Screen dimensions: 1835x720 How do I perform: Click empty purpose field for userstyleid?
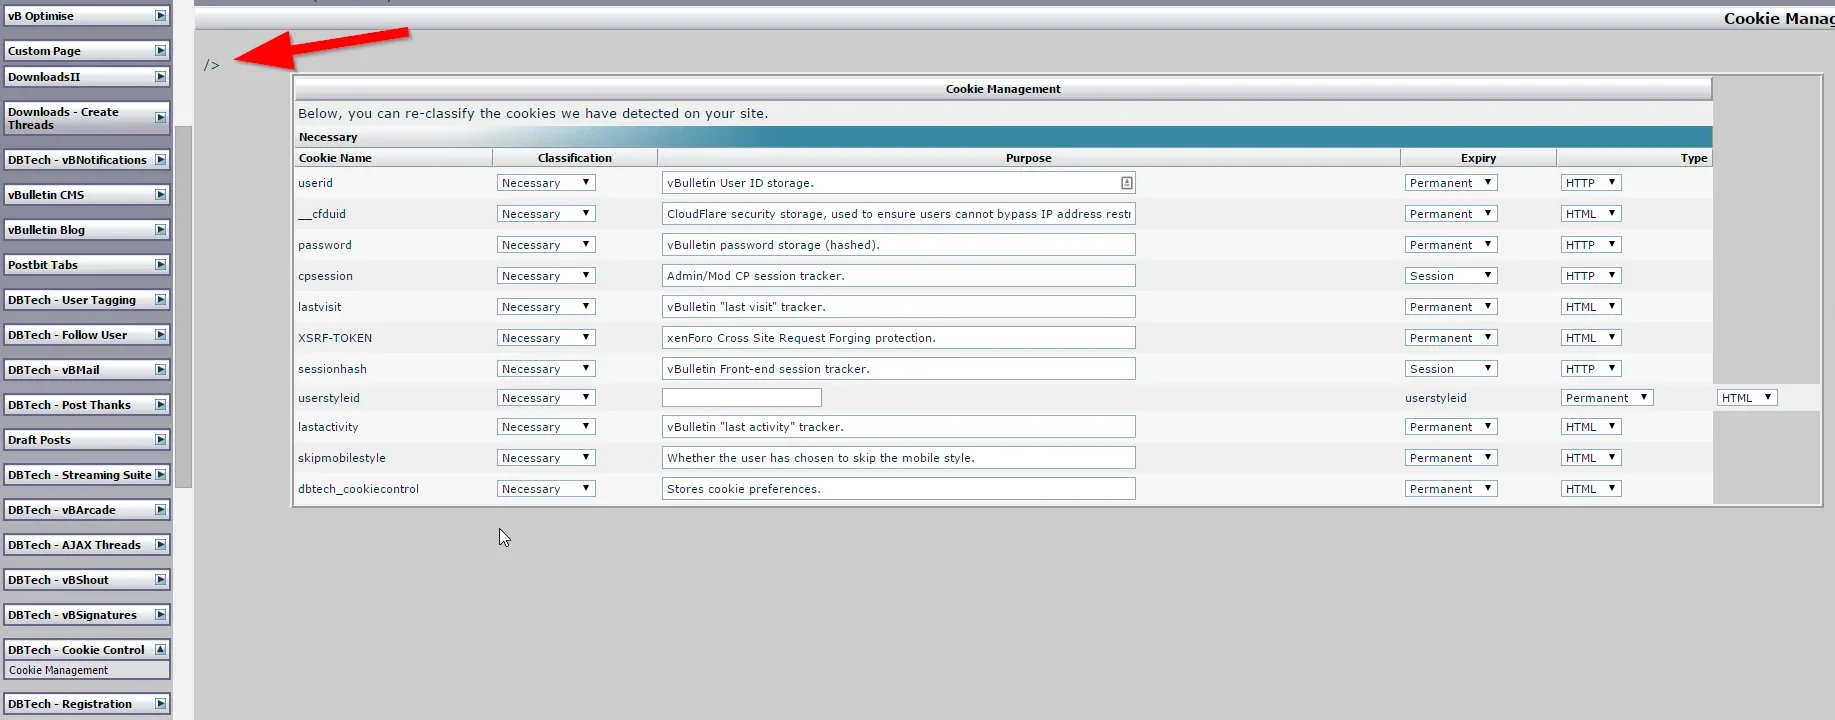pos(741,398)
